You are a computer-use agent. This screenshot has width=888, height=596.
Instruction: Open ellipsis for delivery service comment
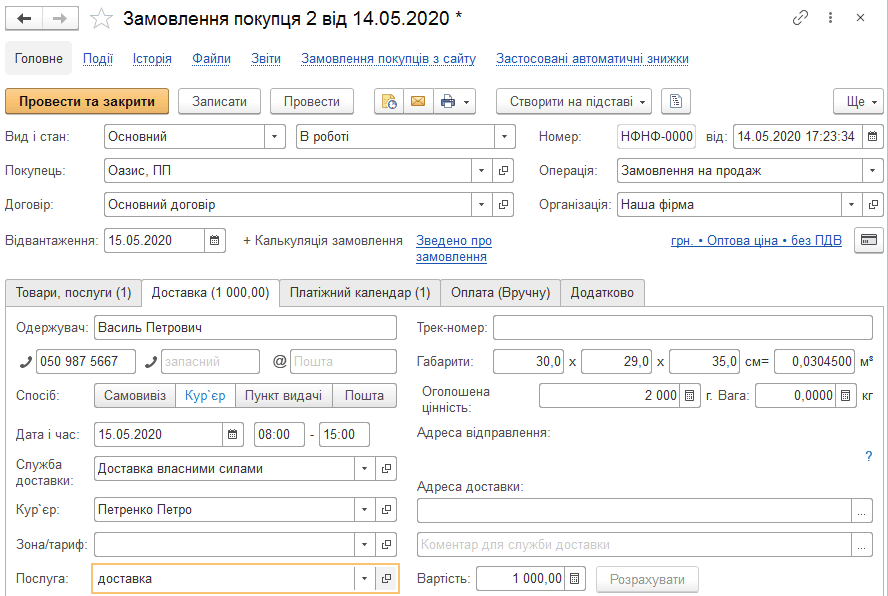(861, 544)
